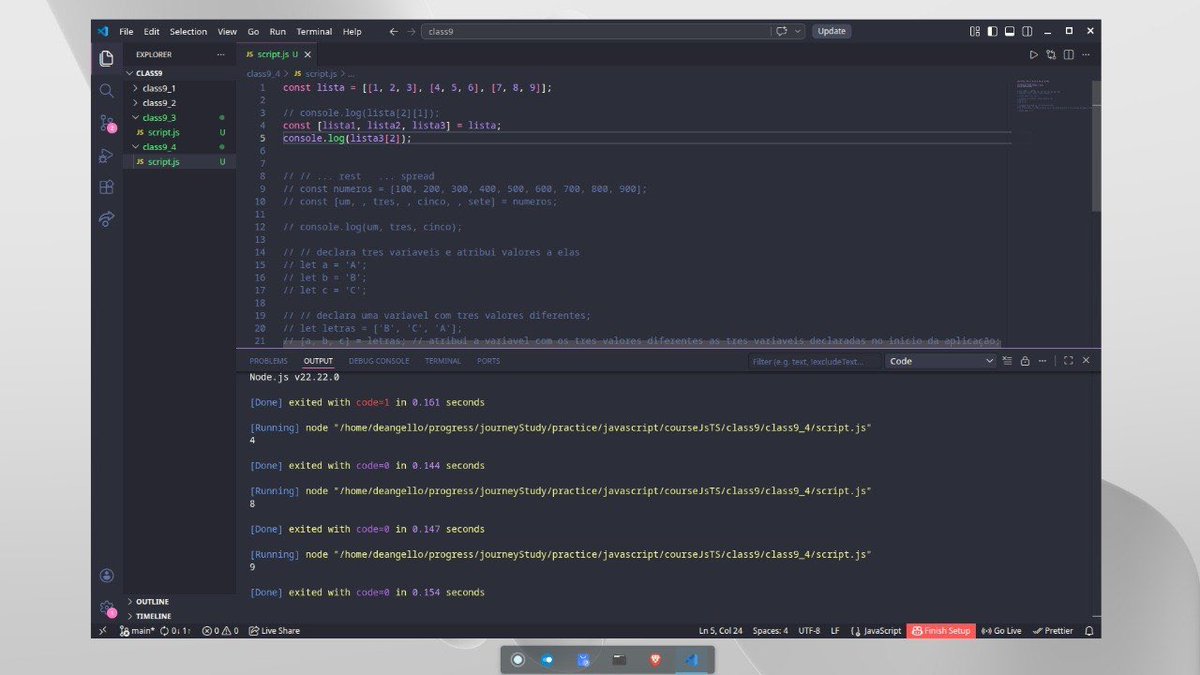Split the editor right
1200x675 pixels.
tap(1068, 55)
